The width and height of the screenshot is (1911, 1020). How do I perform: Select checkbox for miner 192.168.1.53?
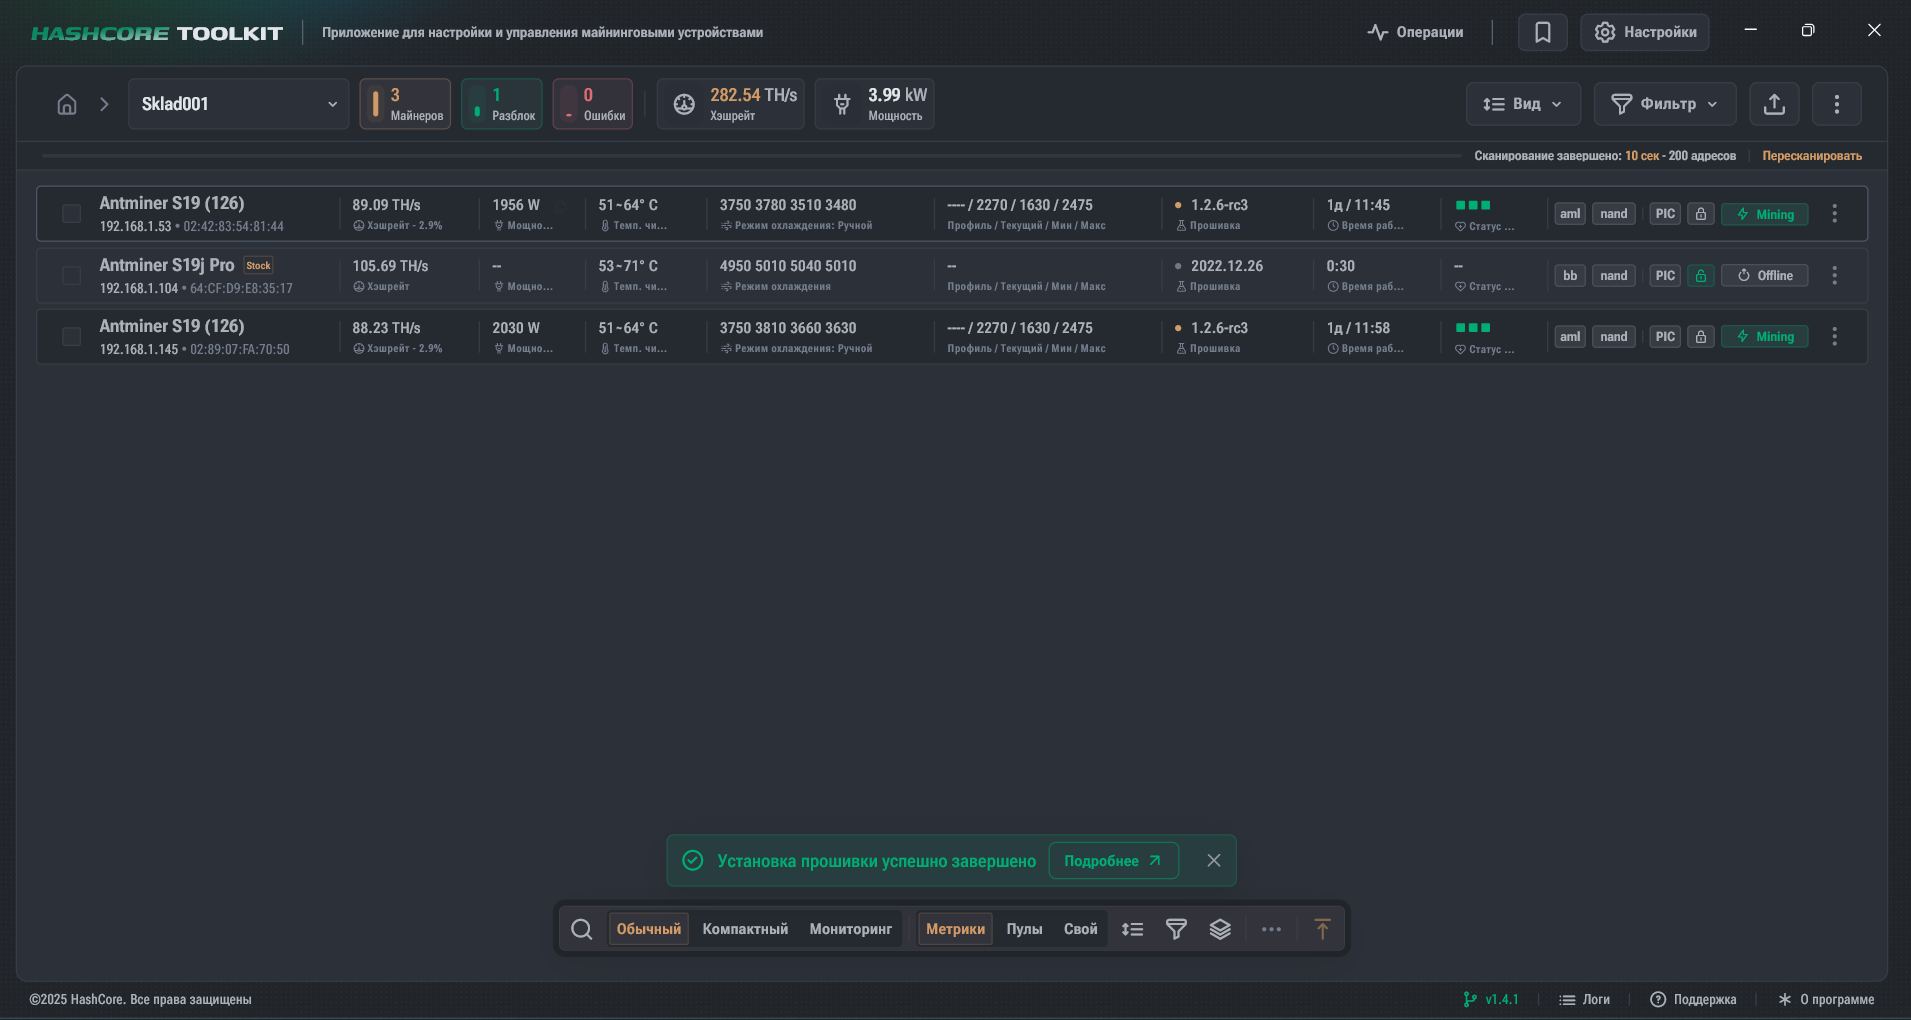[x=71, y=214]
